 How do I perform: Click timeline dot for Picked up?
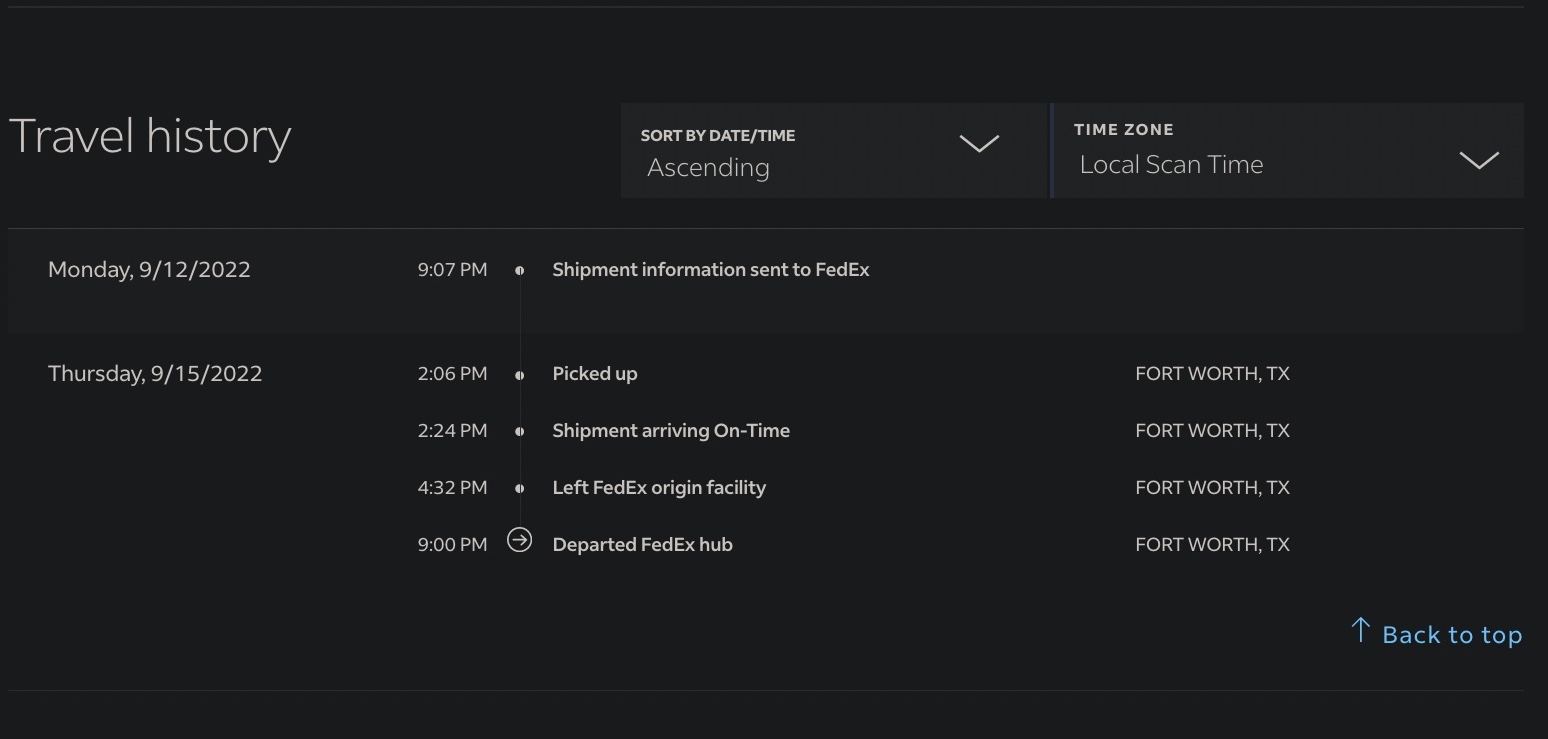point(519,375)
